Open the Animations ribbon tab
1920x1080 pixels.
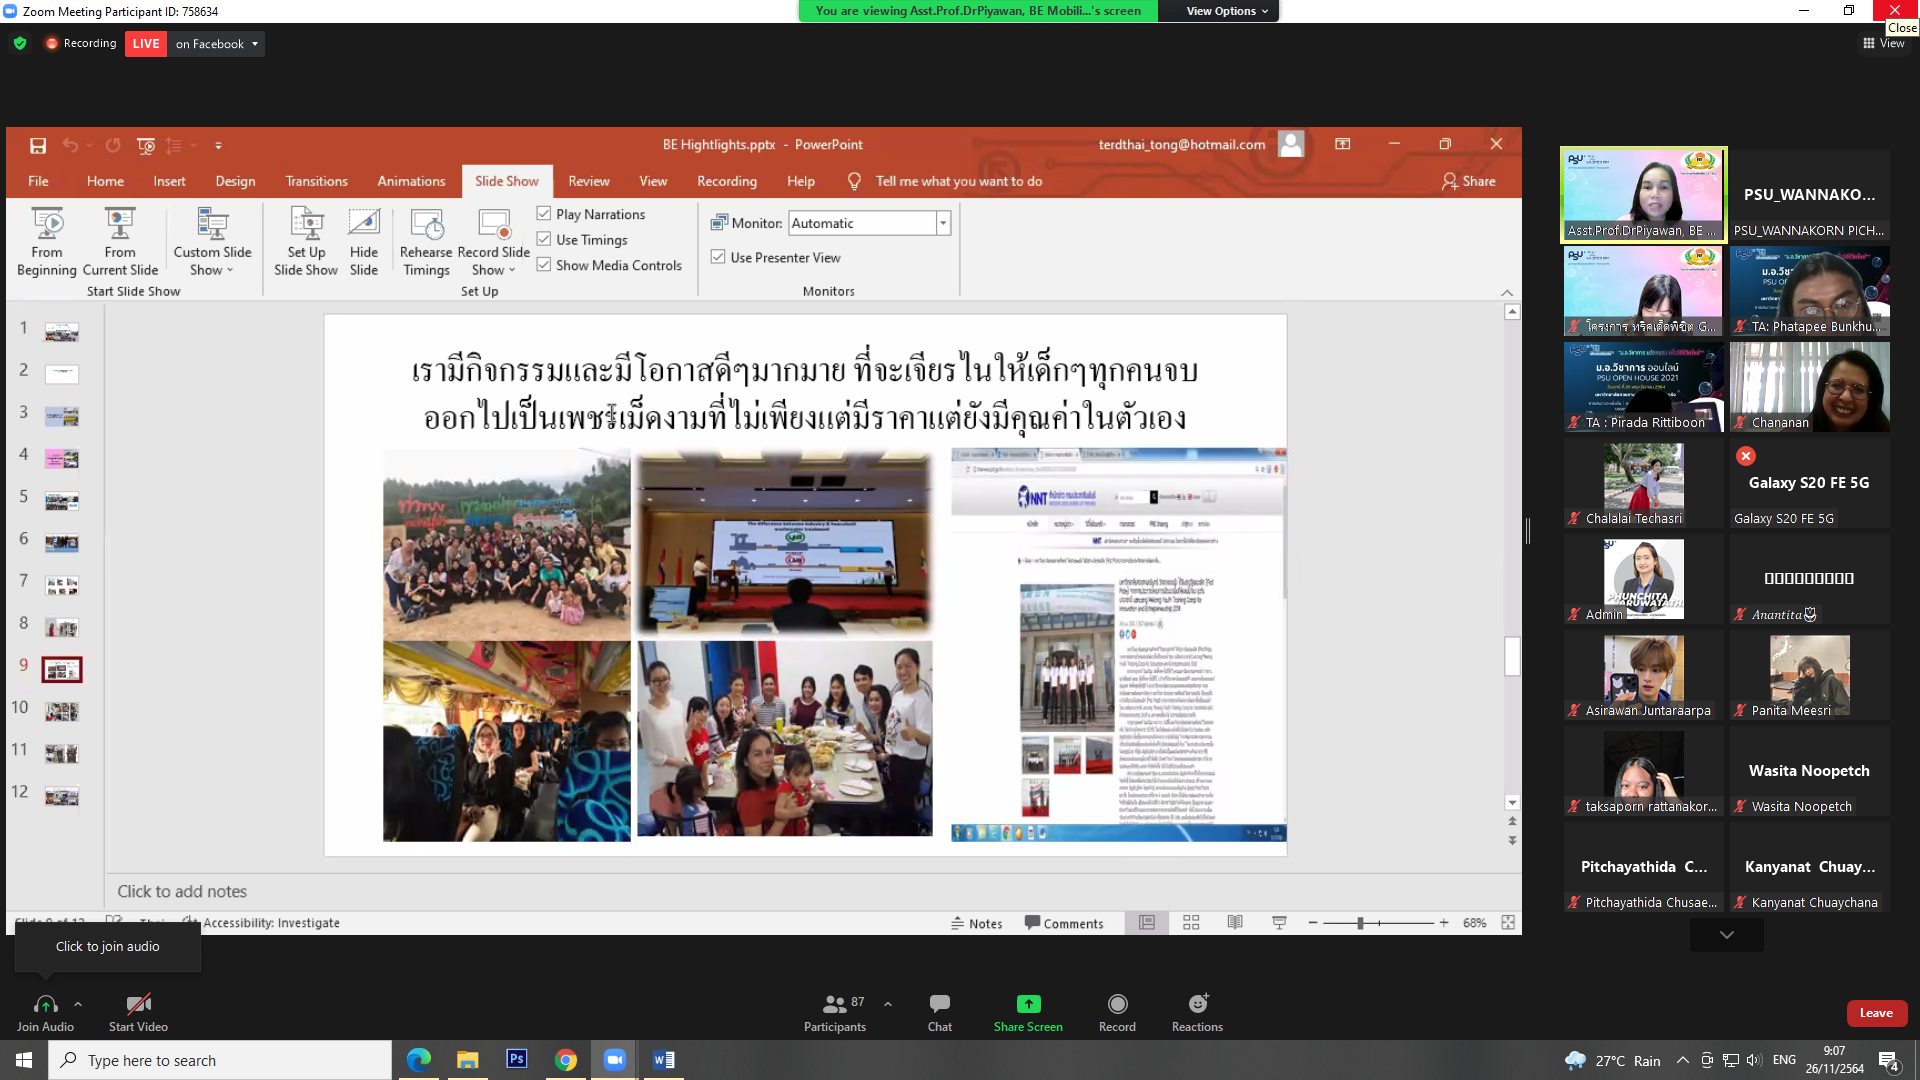411,181
